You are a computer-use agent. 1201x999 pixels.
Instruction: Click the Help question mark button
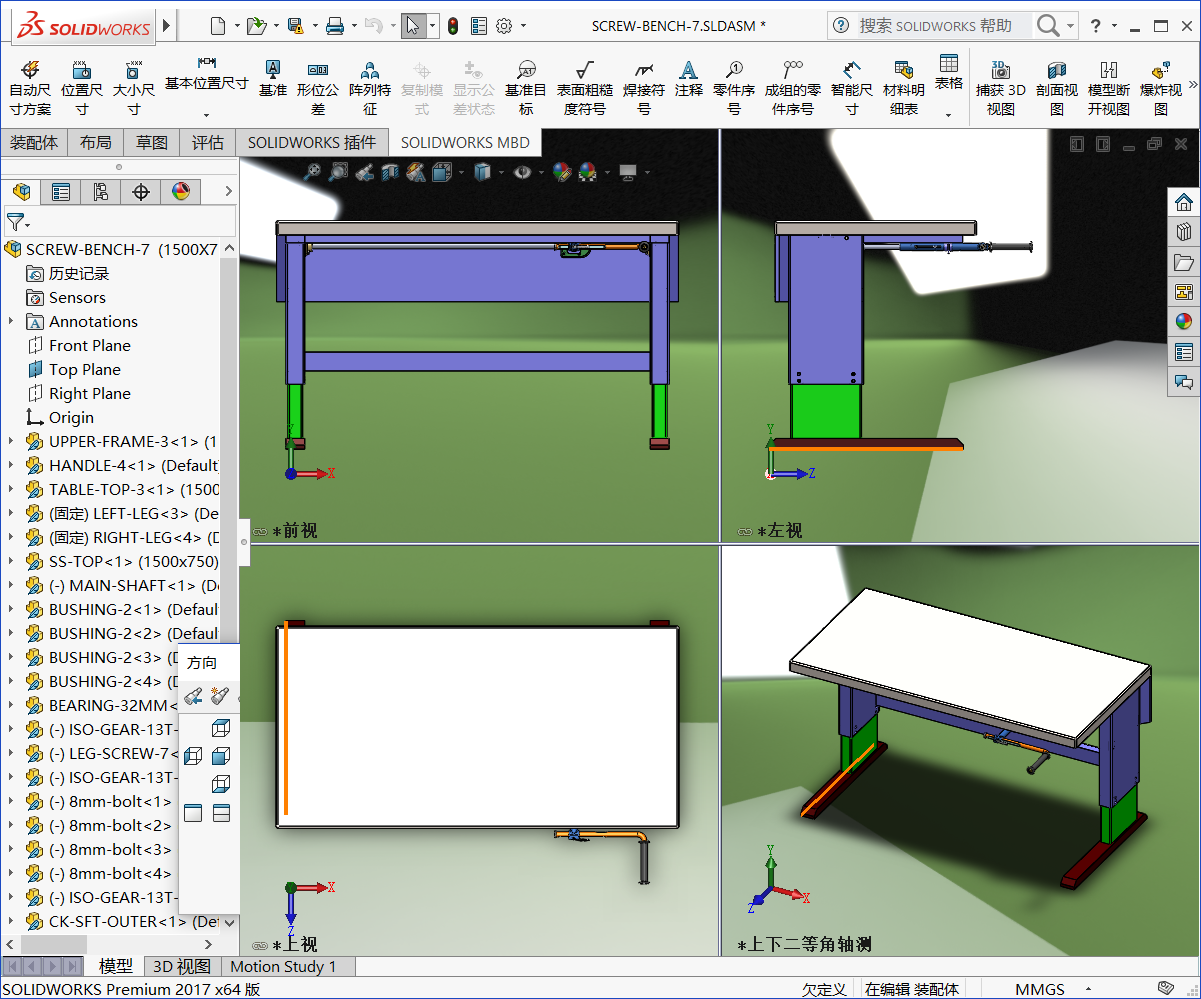coord(1096,24)
